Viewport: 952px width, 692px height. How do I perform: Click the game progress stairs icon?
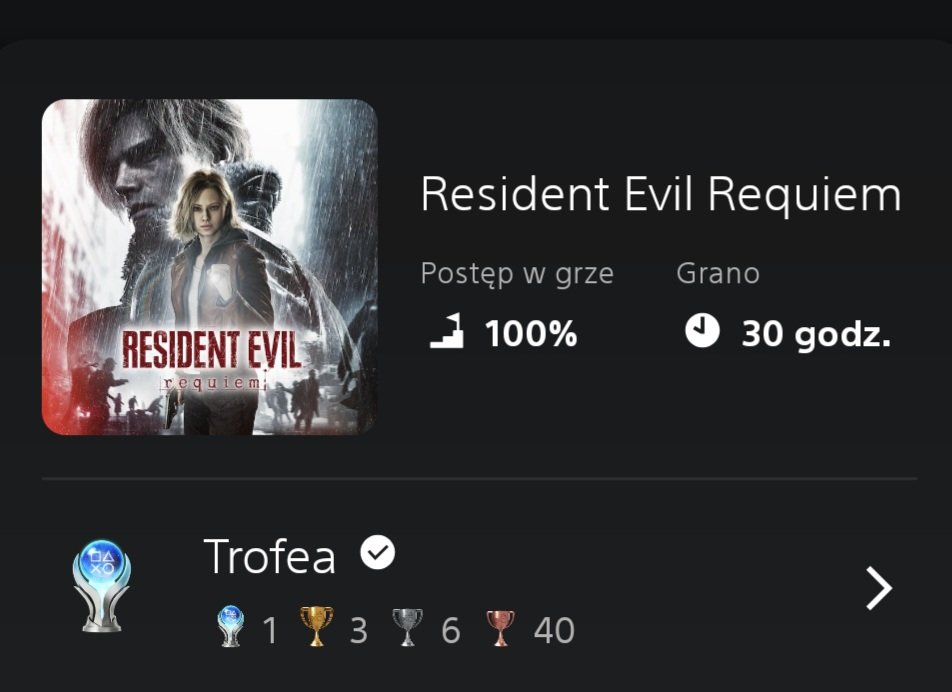tap(447, 331)
